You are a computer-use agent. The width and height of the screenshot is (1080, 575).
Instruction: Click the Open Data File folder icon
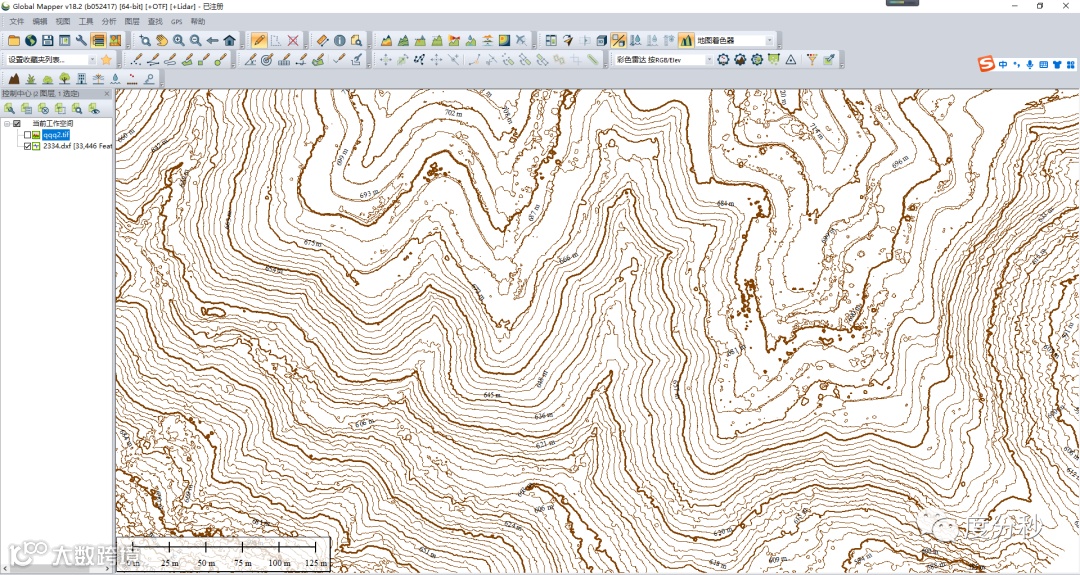(x=14, y=41)
